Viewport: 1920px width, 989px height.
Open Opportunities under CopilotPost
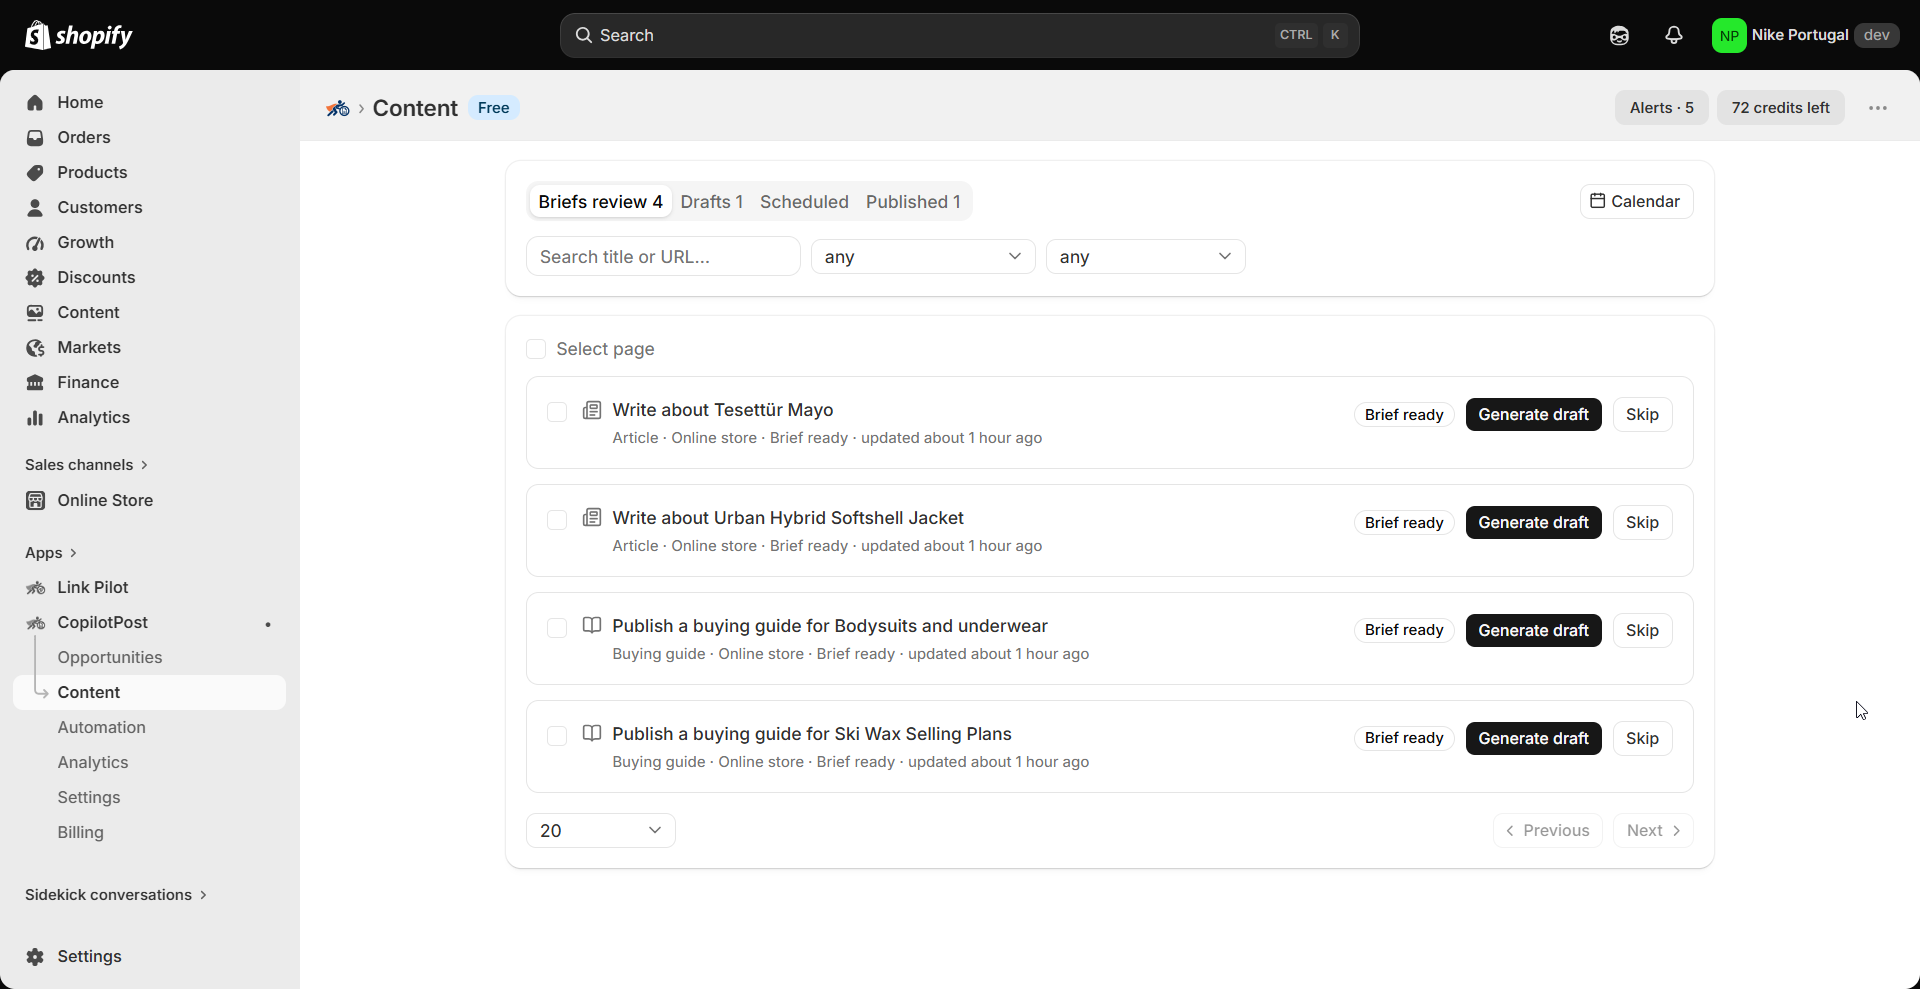(110, 657)
